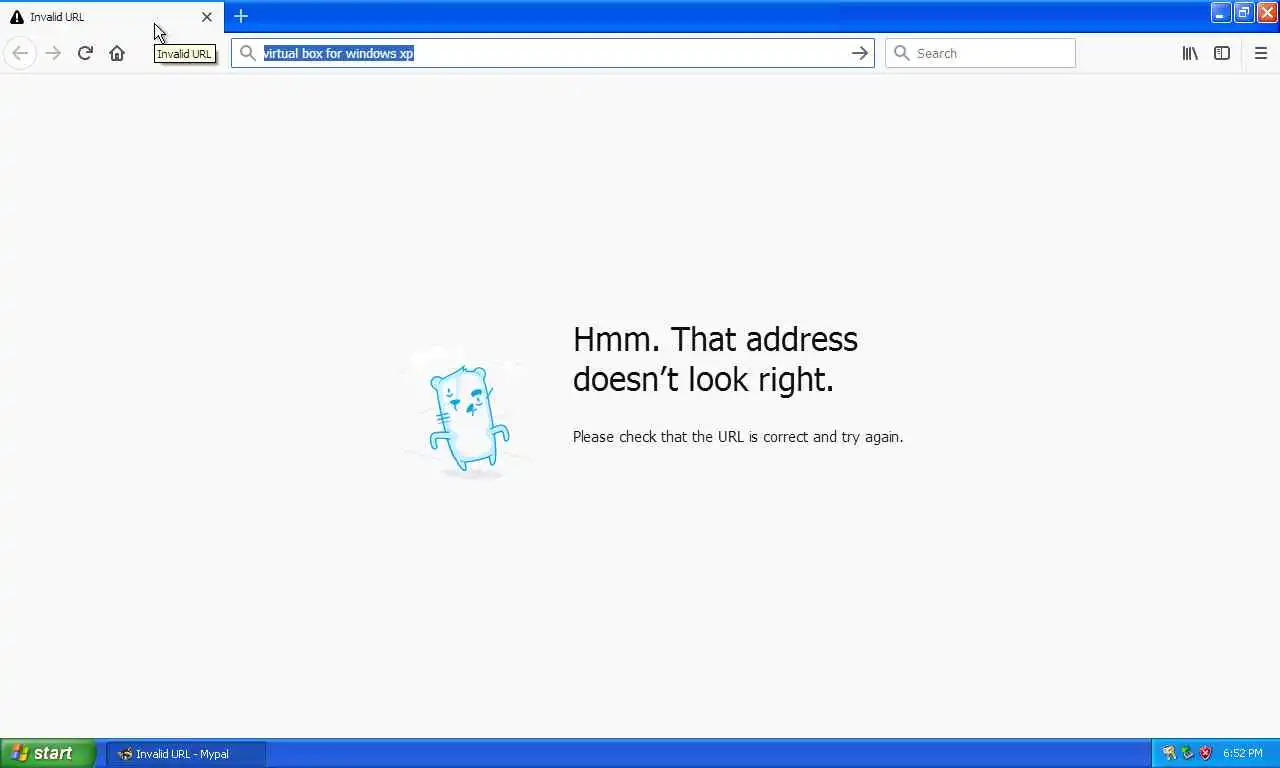Open a new tab with plus button

tap(241, 16)
